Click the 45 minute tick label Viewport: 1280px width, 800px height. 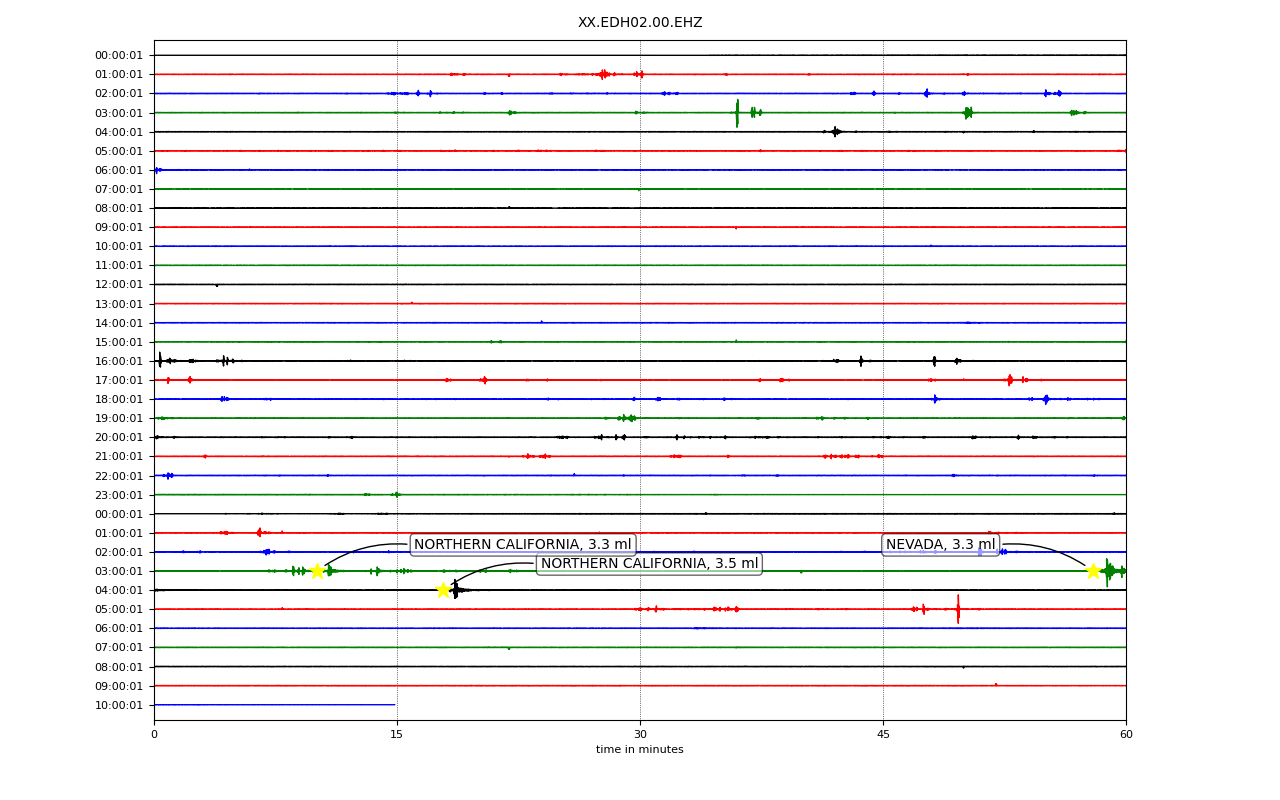[x=883, y=734]
